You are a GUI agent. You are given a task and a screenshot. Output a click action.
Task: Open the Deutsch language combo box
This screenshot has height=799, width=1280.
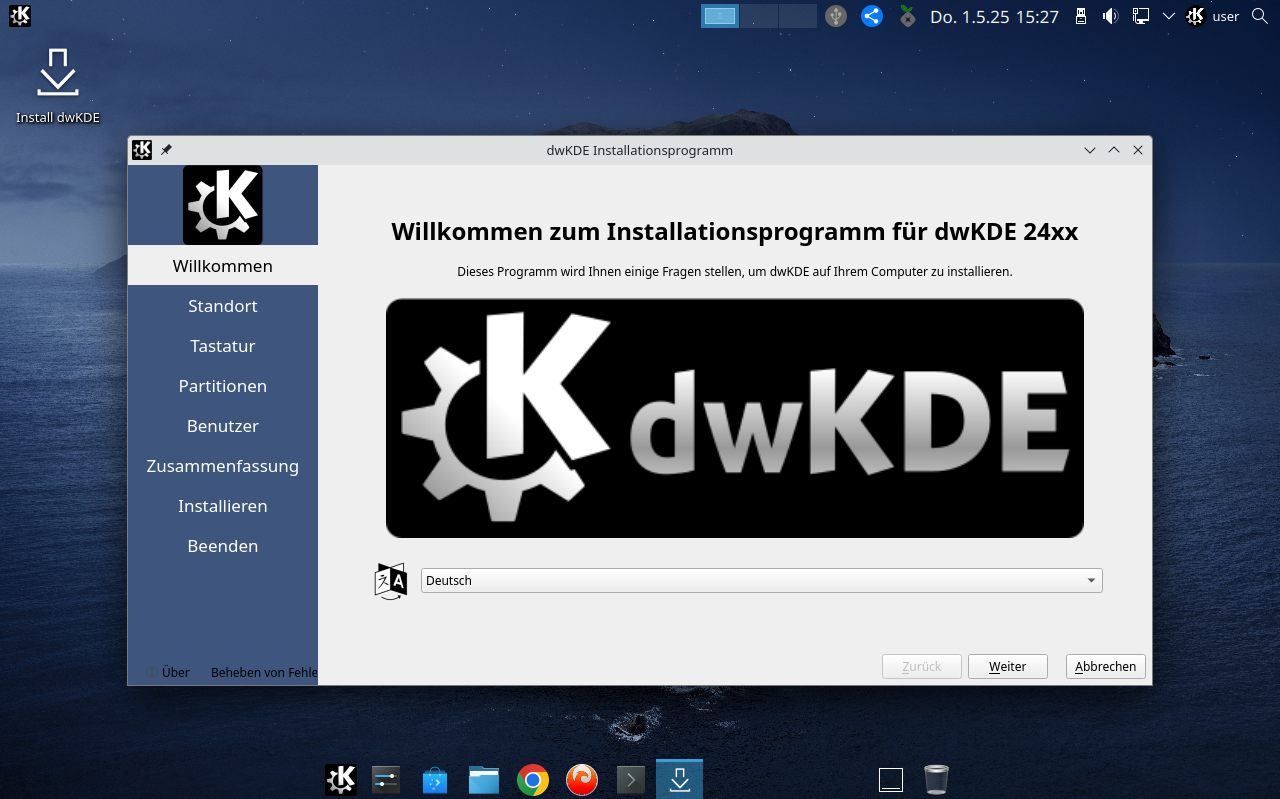pyautogui.click(x=762, y=580)
